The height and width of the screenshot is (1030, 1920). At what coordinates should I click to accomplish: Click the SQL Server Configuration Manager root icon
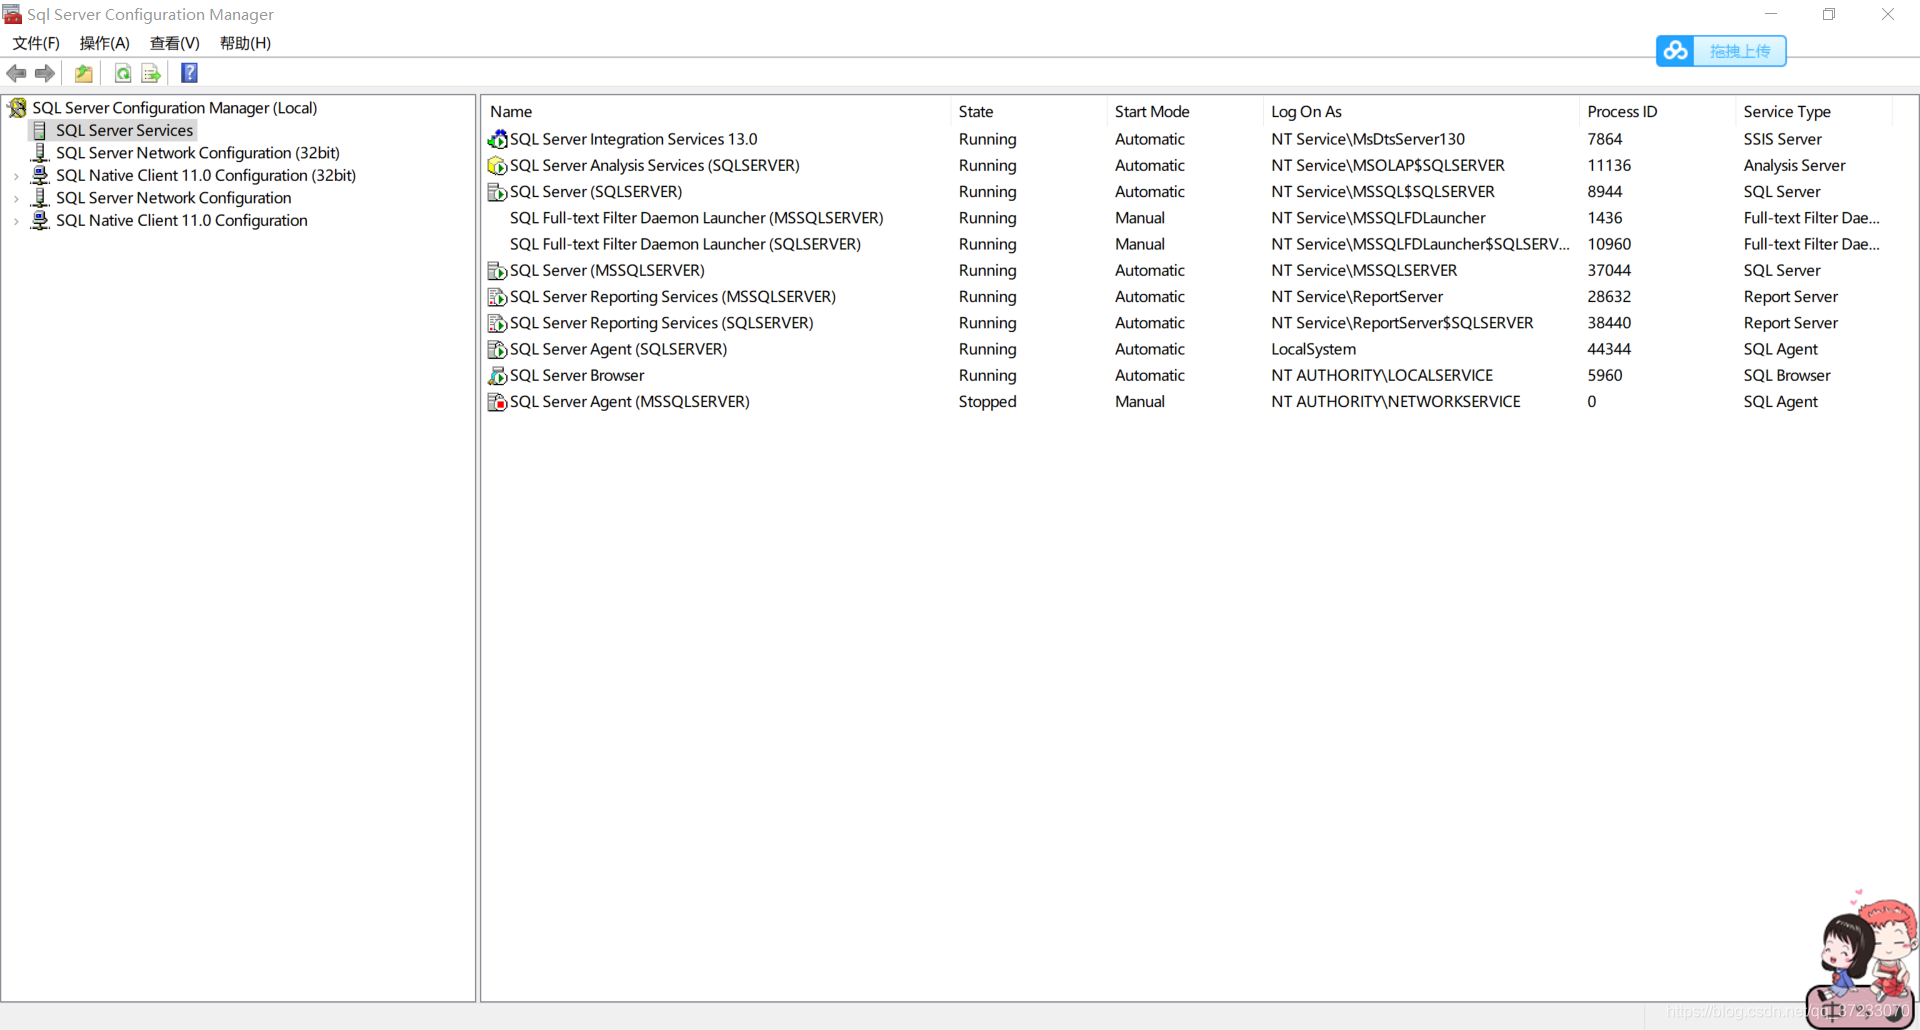point(17,108)
